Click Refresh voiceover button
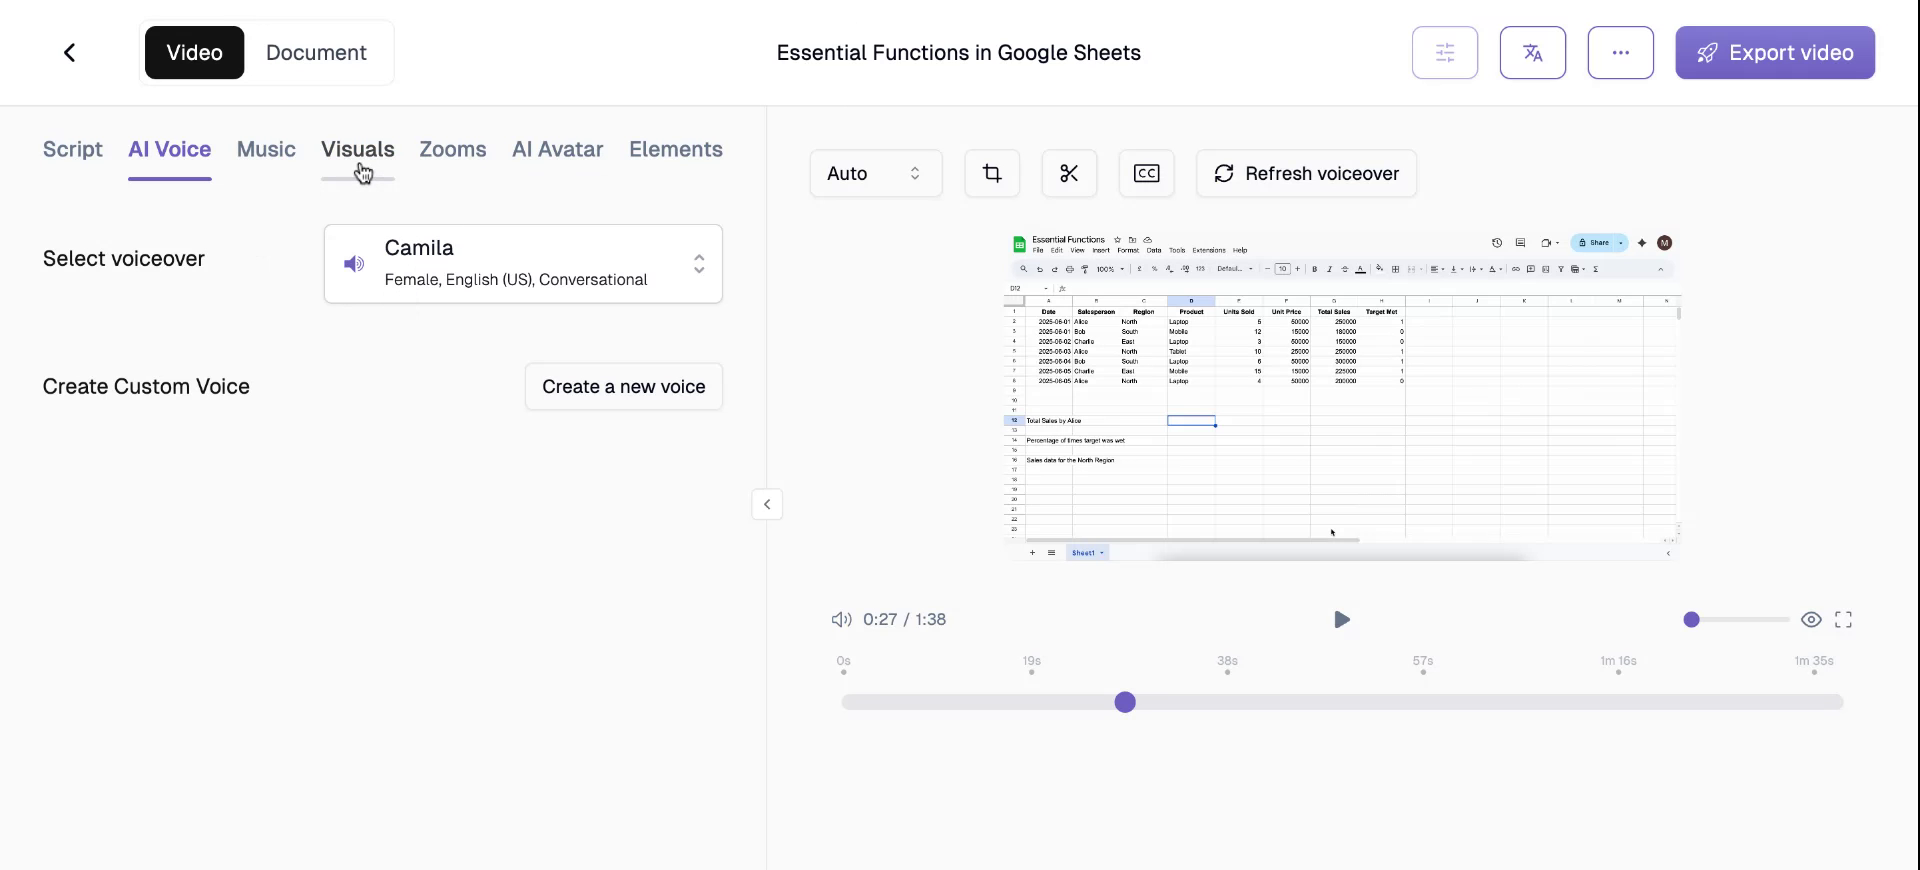The image size is (1920, 870). point(1306,173)
